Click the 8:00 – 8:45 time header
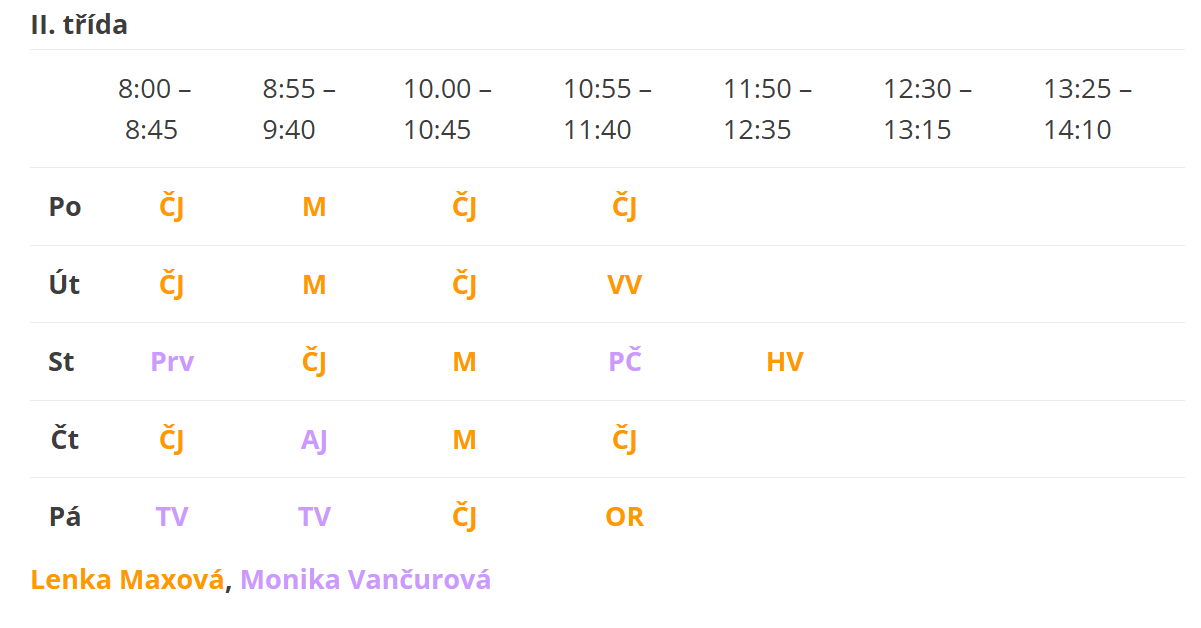 coord(153,109)
